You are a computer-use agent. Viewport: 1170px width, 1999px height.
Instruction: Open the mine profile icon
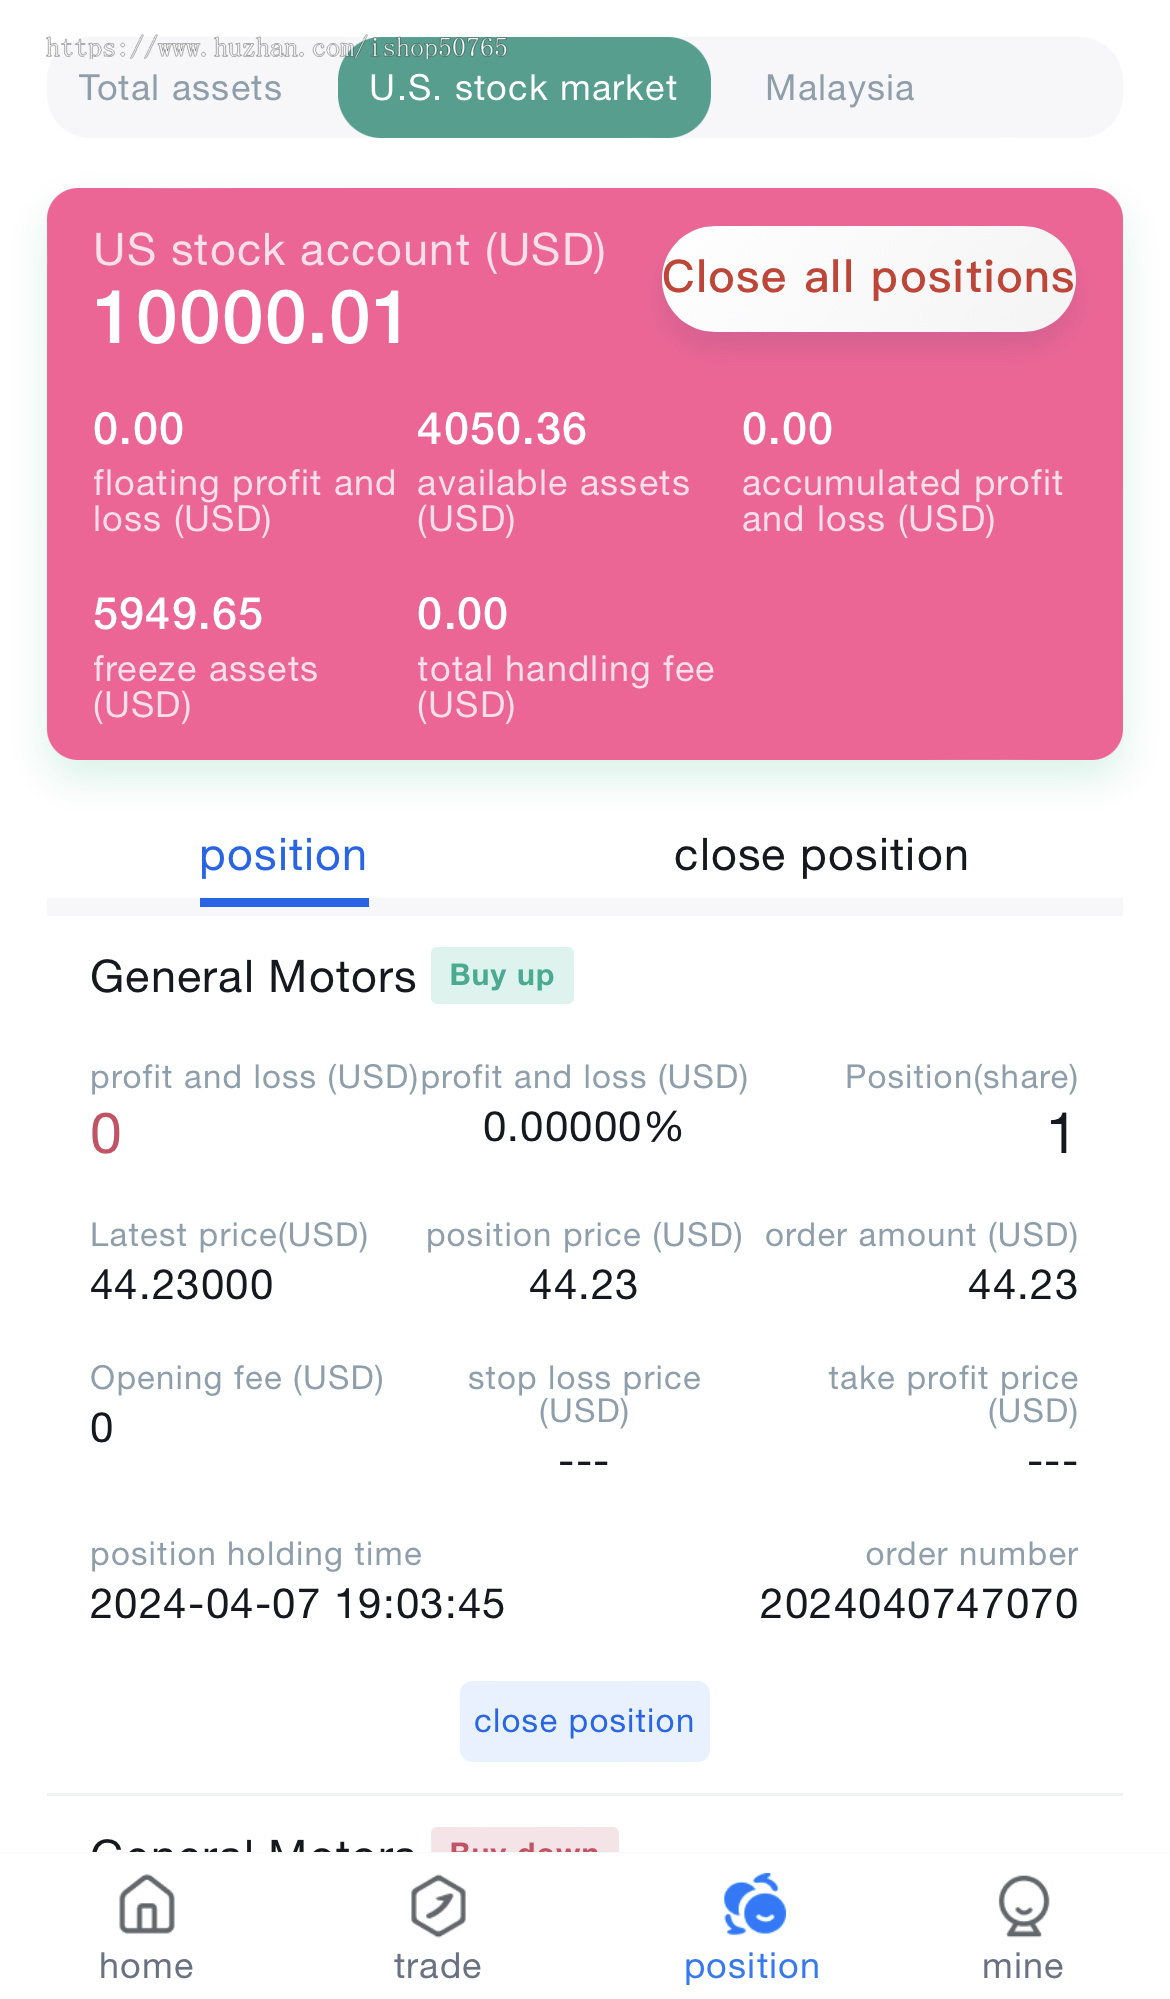tap(1022, 1906)
